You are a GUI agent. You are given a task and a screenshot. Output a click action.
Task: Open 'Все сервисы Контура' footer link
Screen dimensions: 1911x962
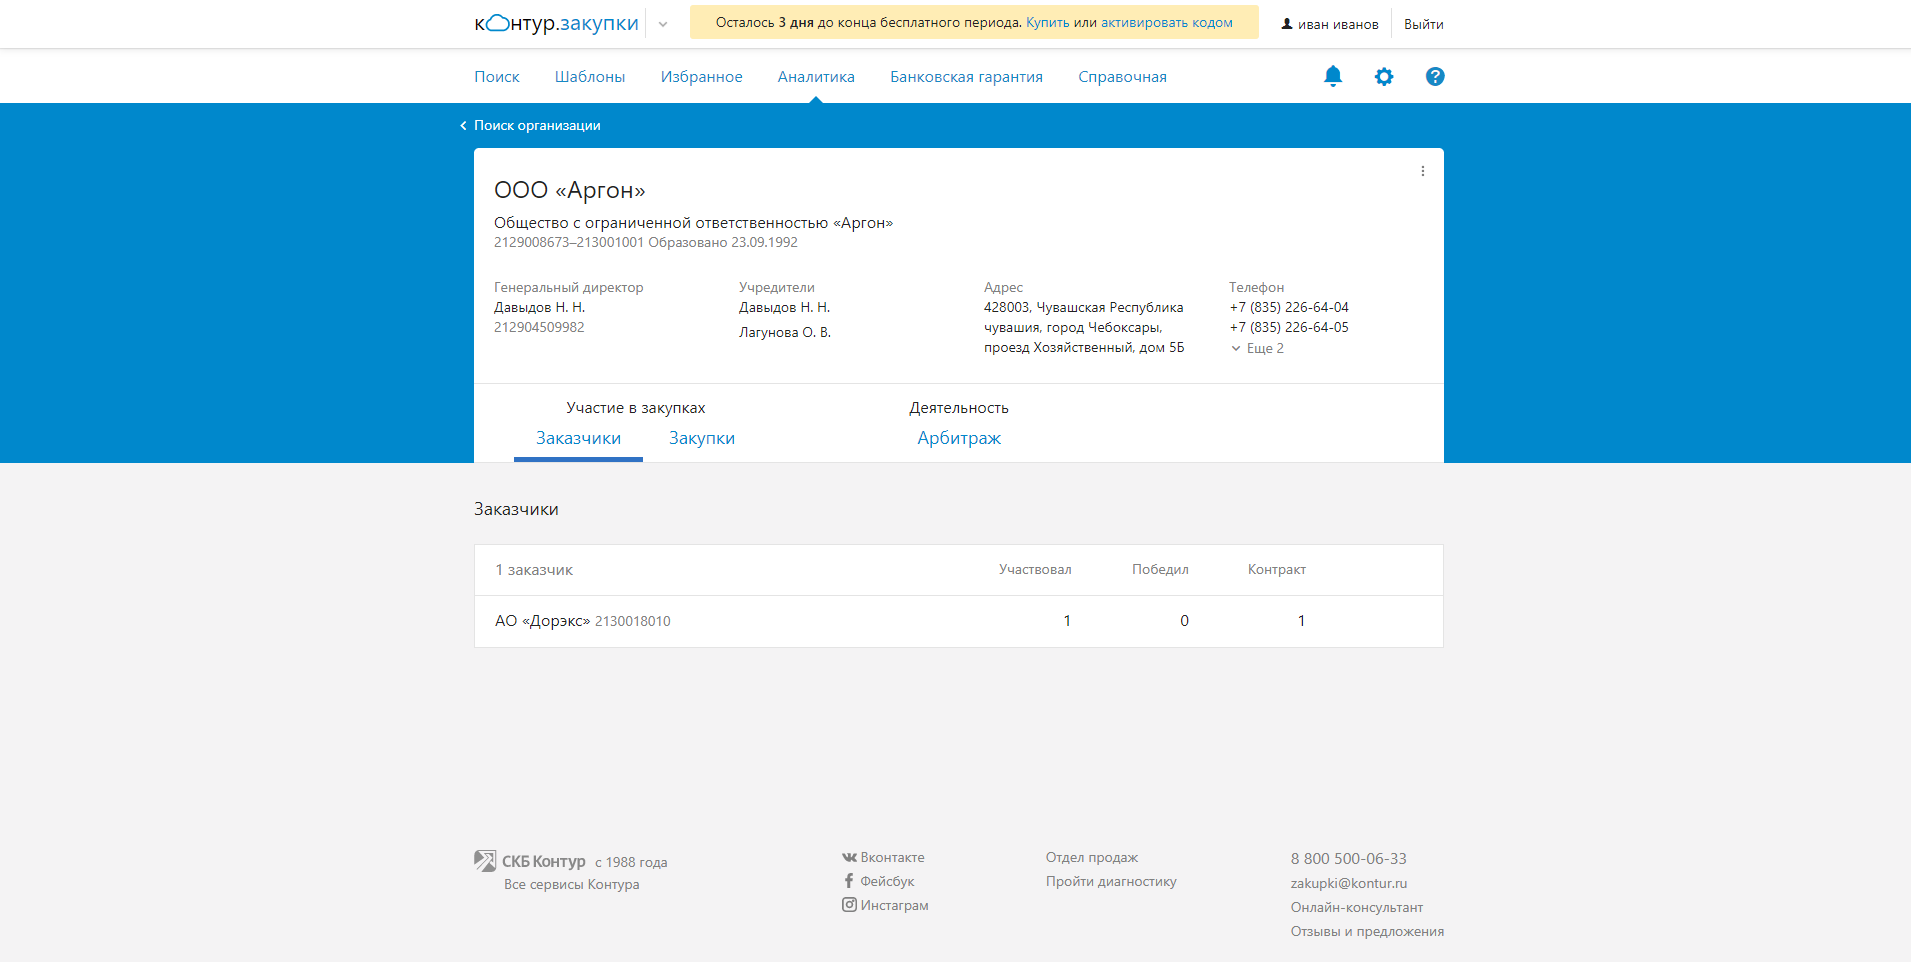coord(571,884)
